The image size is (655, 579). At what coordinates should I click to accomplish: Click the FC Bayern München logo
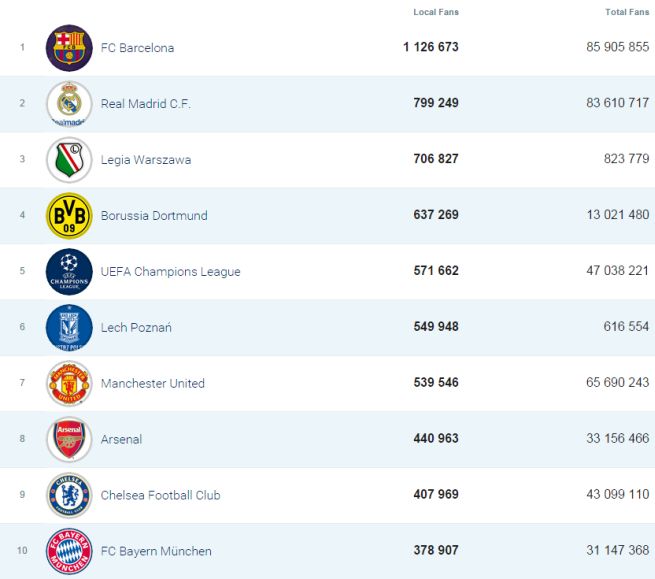click(x=69, y=551)
